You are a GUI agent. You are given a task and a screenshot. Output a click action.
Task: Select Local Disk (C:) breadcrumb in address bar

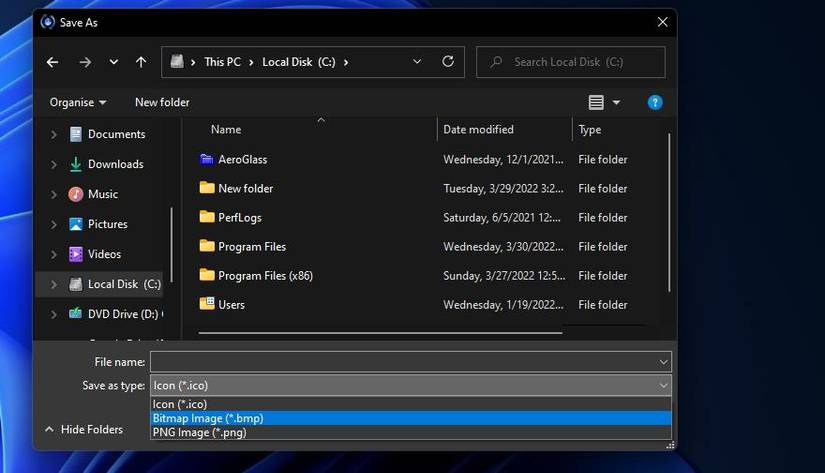point(299,62)
